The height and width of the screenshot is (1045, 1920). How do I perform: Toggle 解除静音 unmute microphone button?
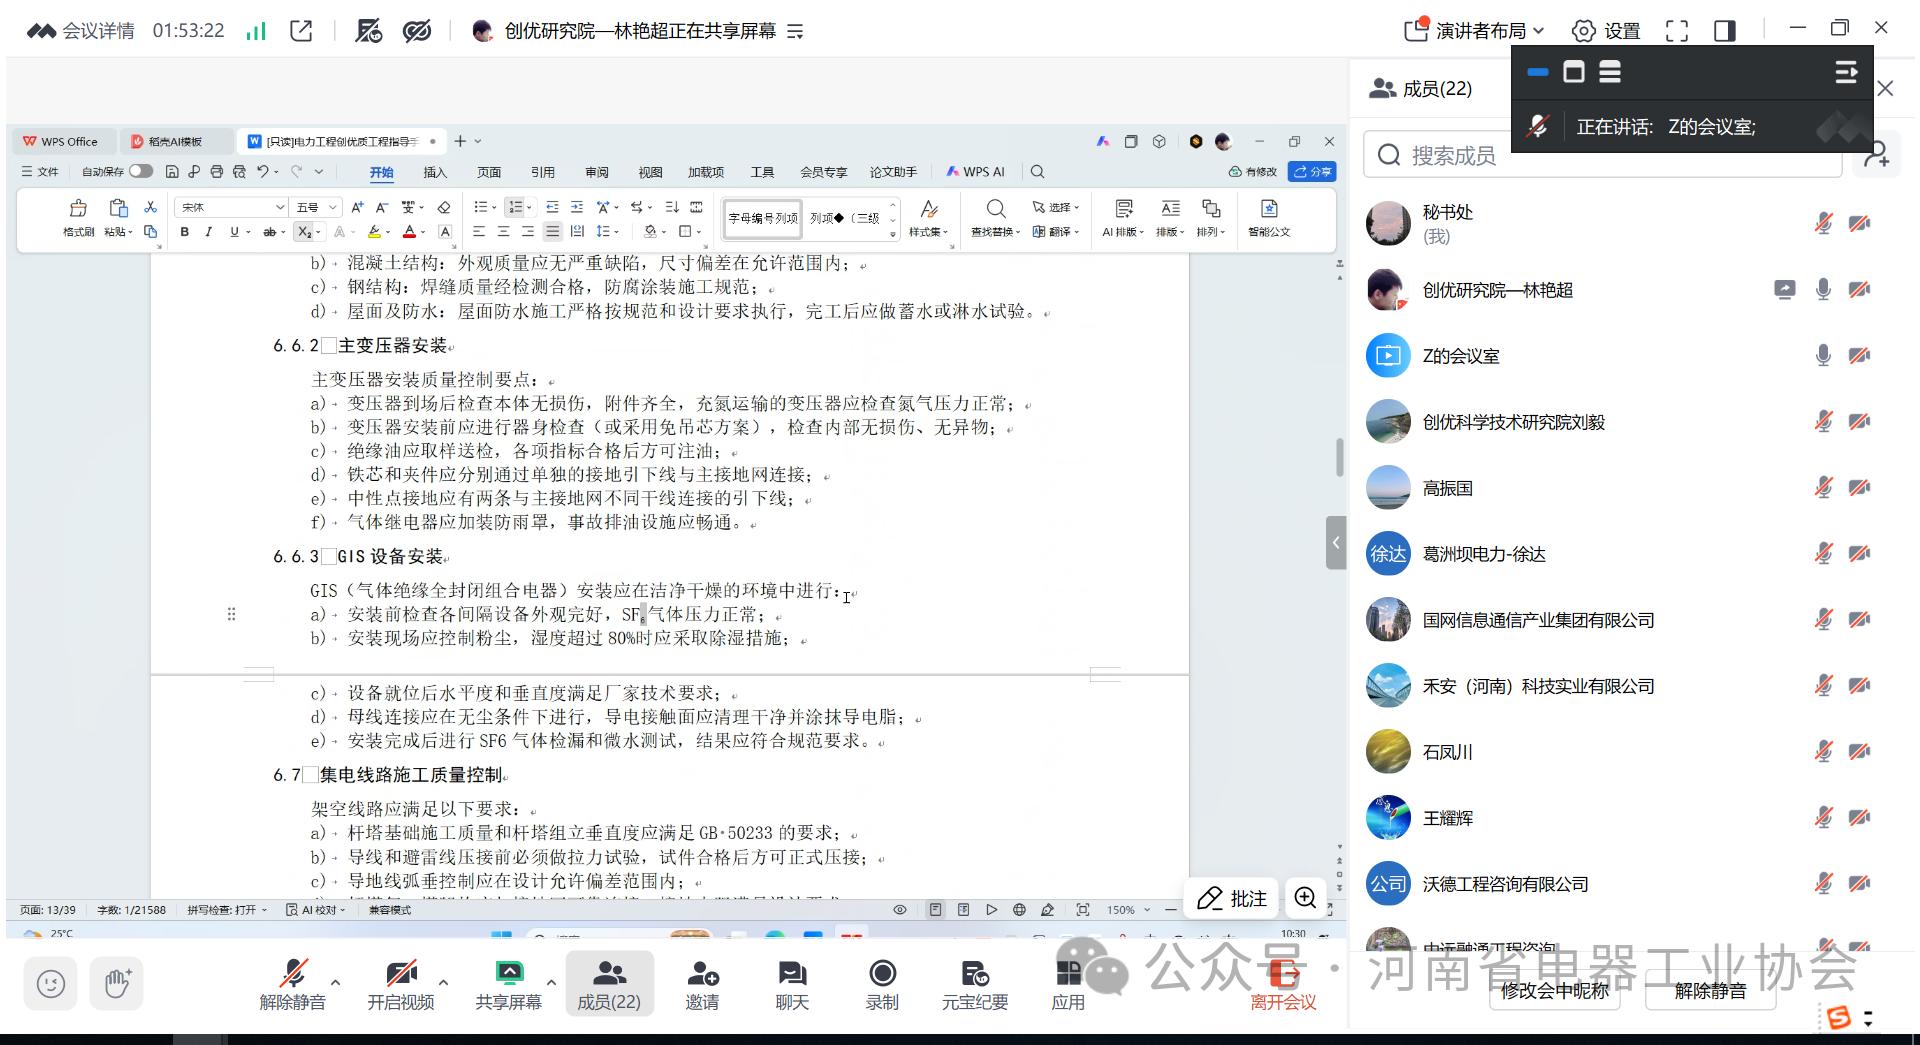pyautogui.click(x=293, y=984)
